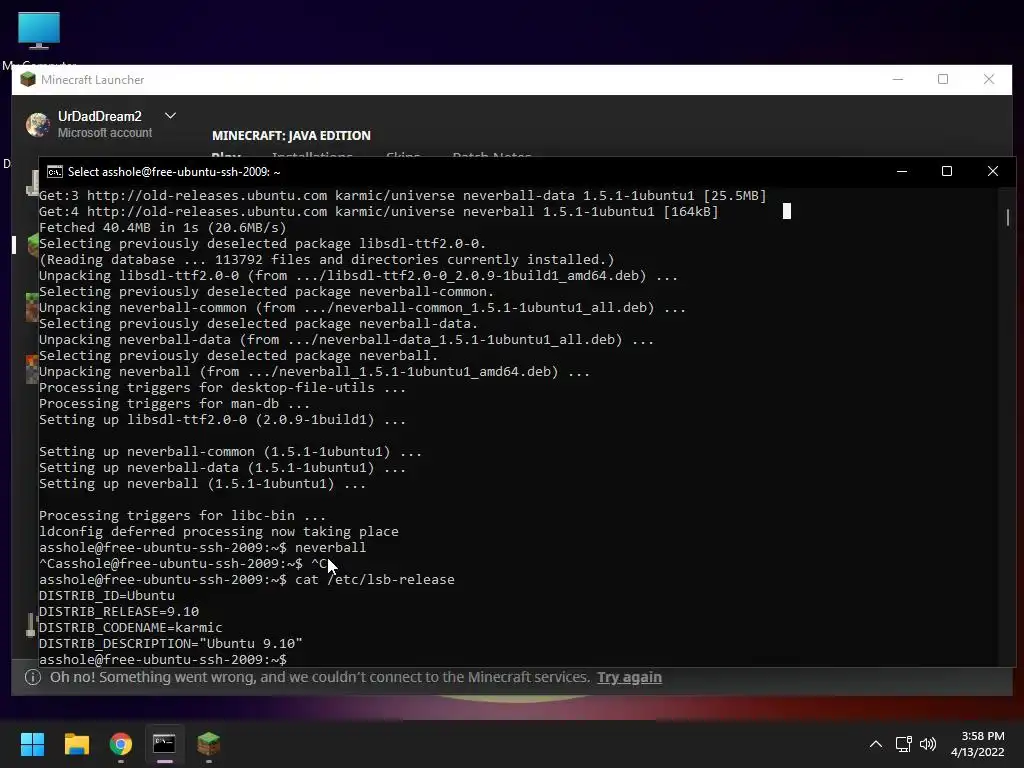Click the 'ldconfig deferred processing' line
This screenshot has width=1024, height=768.
(219, 532)
